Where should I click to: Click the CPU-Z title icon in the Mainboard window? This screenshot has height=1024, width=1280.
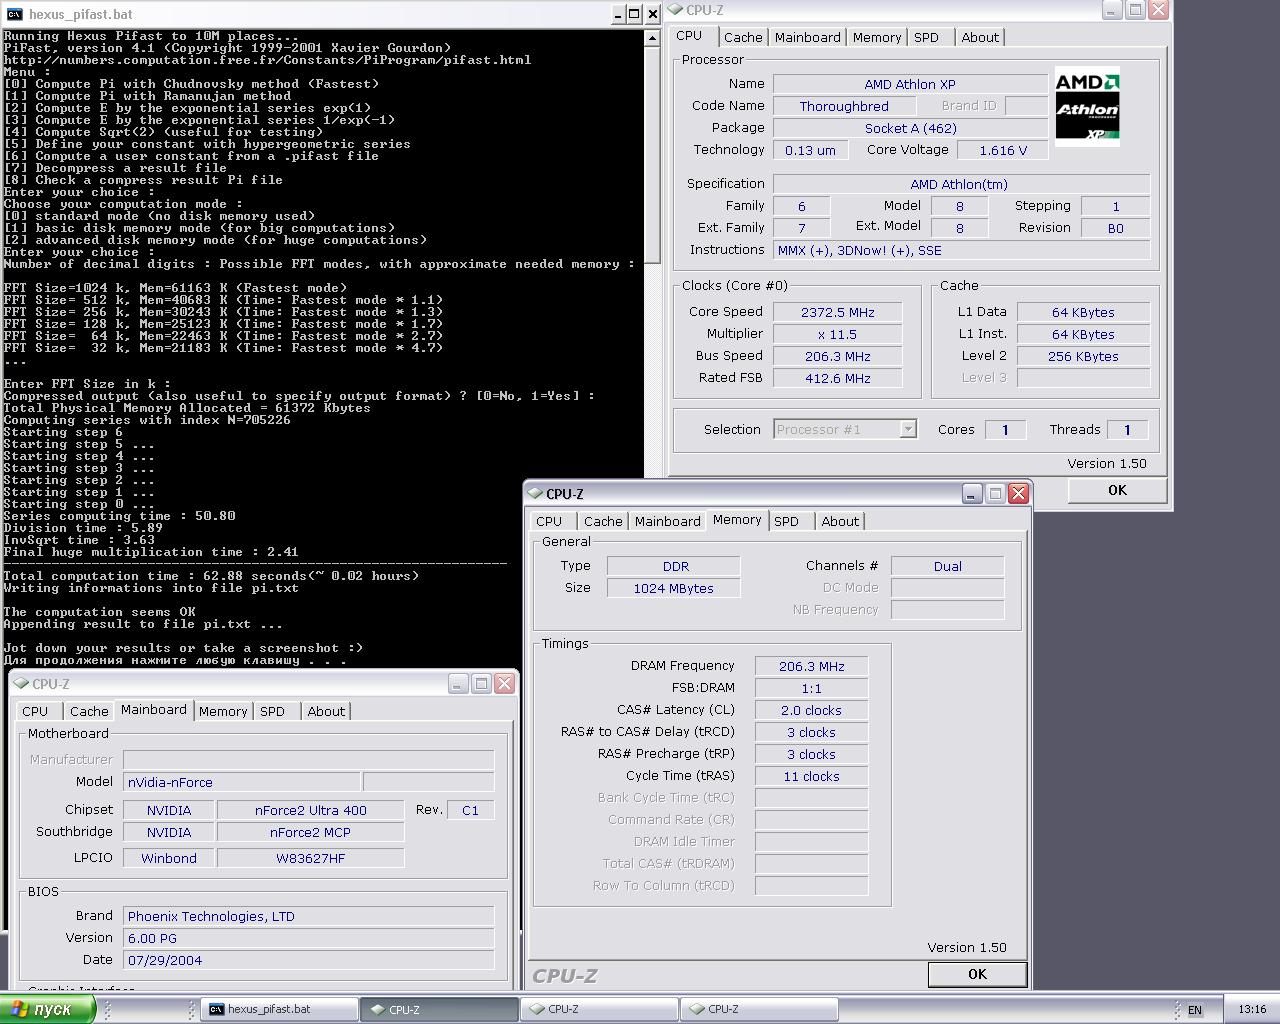(21, 683)
